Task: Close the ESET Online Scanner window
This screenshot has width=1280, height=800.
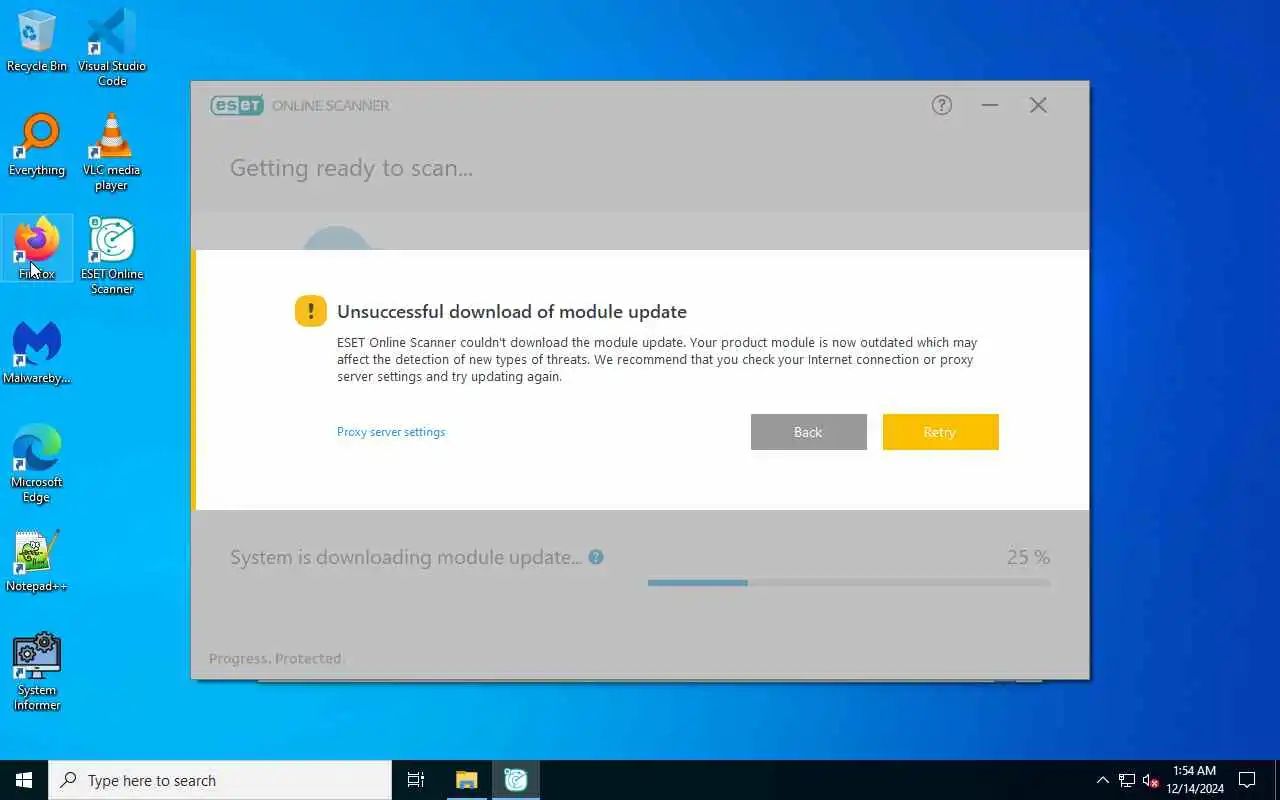Action: point(1038,105)
